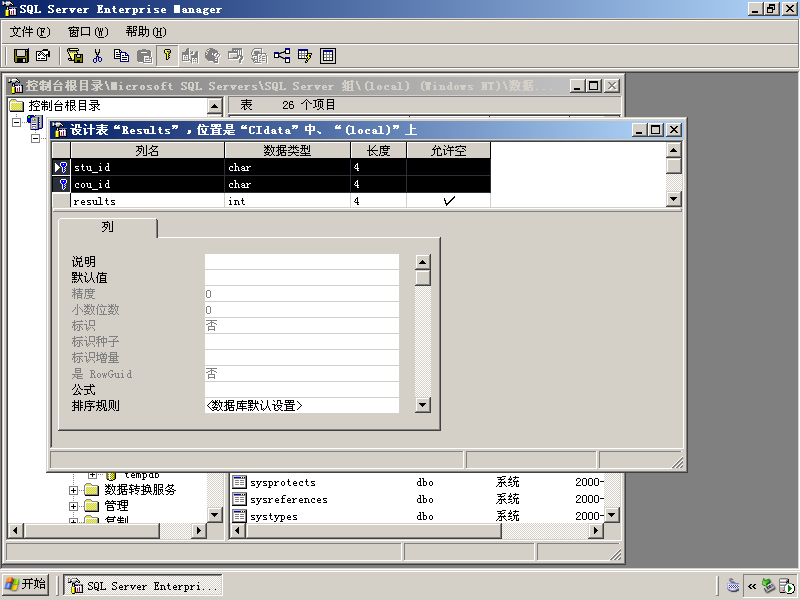Click the Save floppy disk icon
The height and width of the screenshot is (600, 800).
21,56
